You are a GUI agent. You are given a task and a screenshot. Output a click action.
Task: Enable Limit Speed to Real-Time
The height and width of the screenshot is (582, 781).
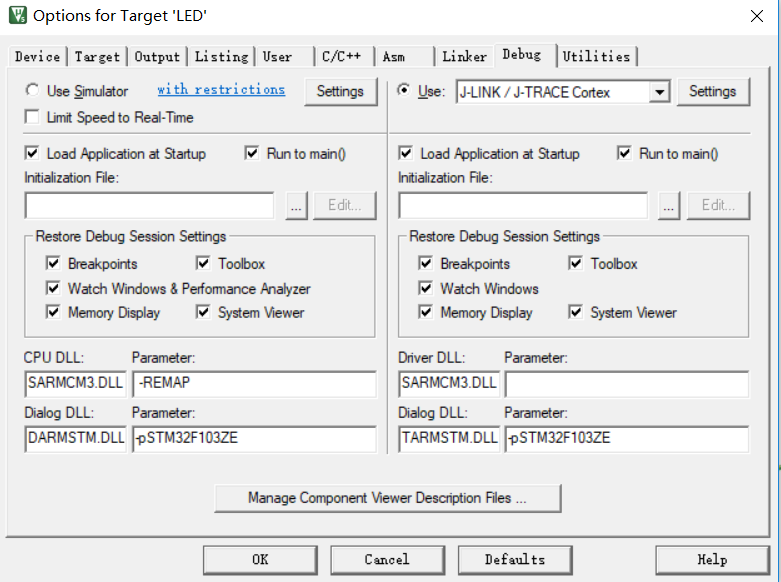click(x=32, y=117)
